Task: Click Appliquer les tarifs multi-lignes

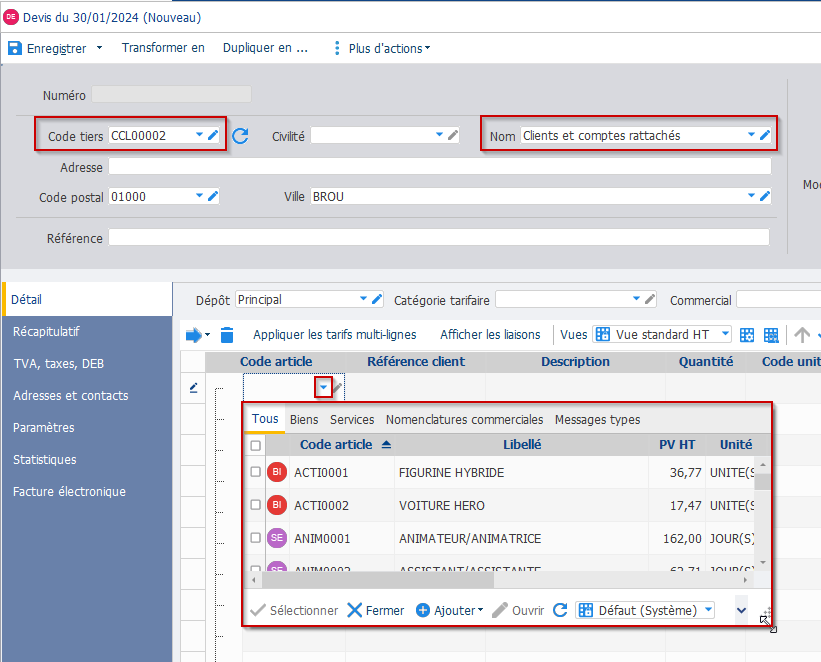Action: pyautogui.click(x=334, y=335)
